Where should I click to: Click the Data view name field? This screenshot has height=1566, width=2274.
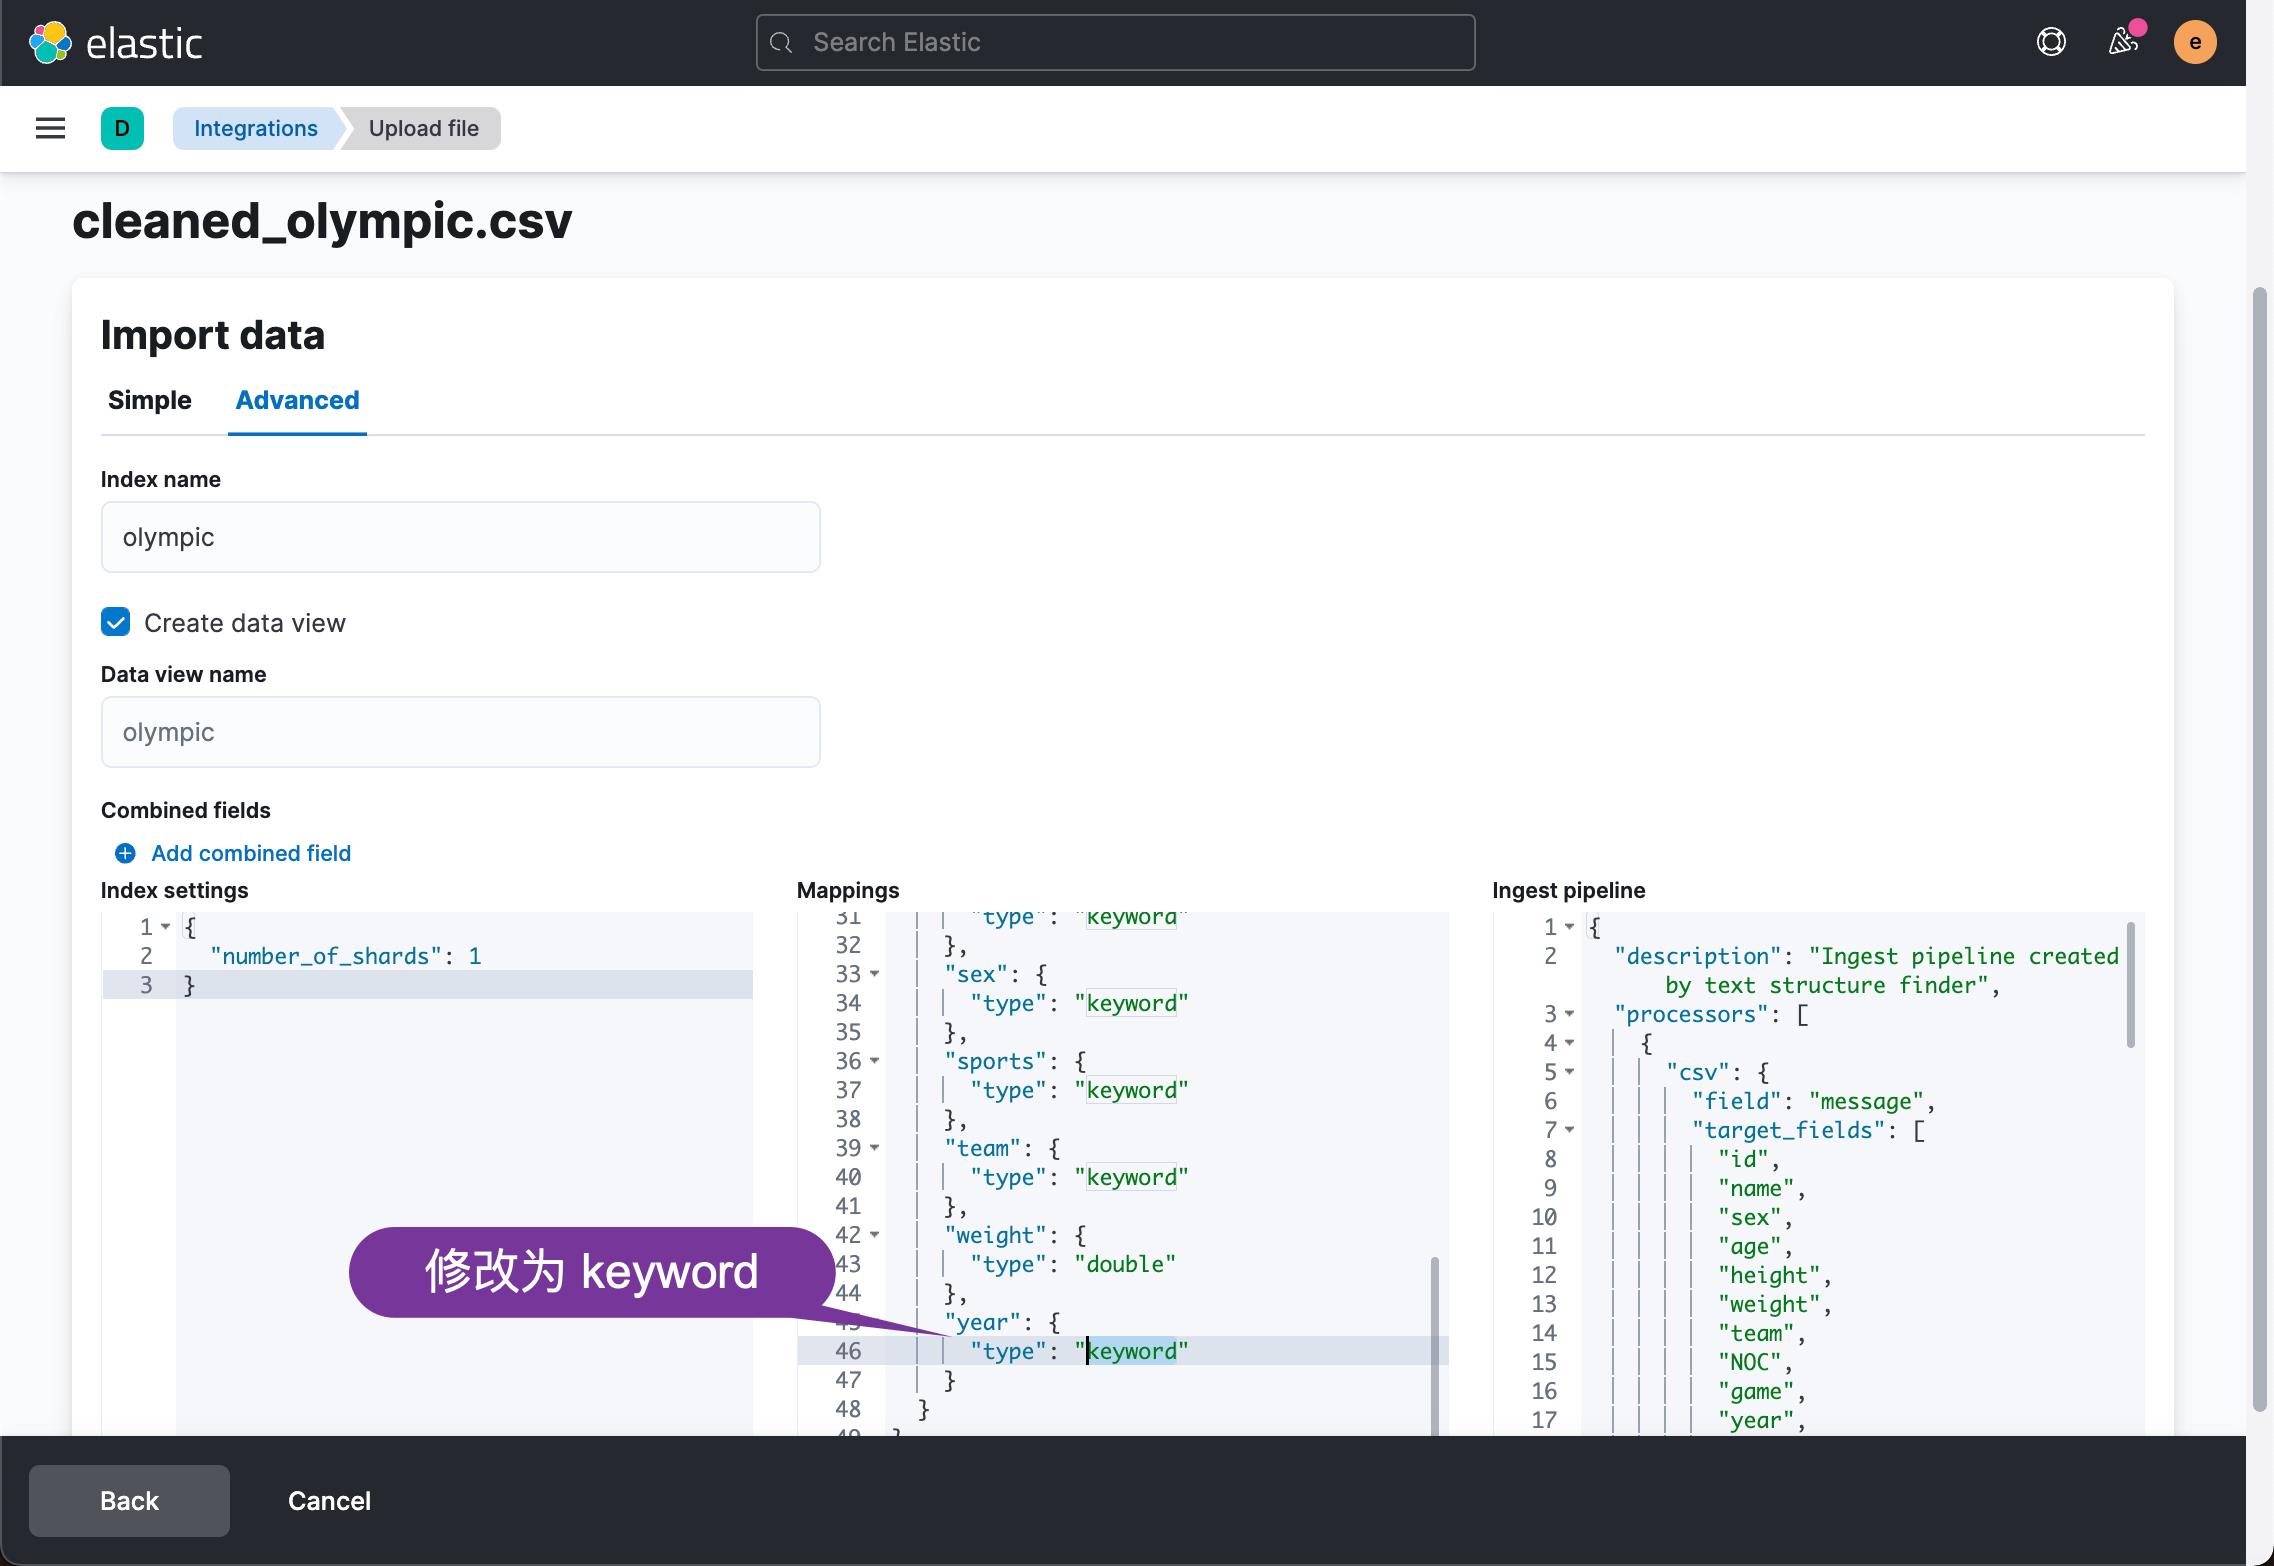(460, 732)
